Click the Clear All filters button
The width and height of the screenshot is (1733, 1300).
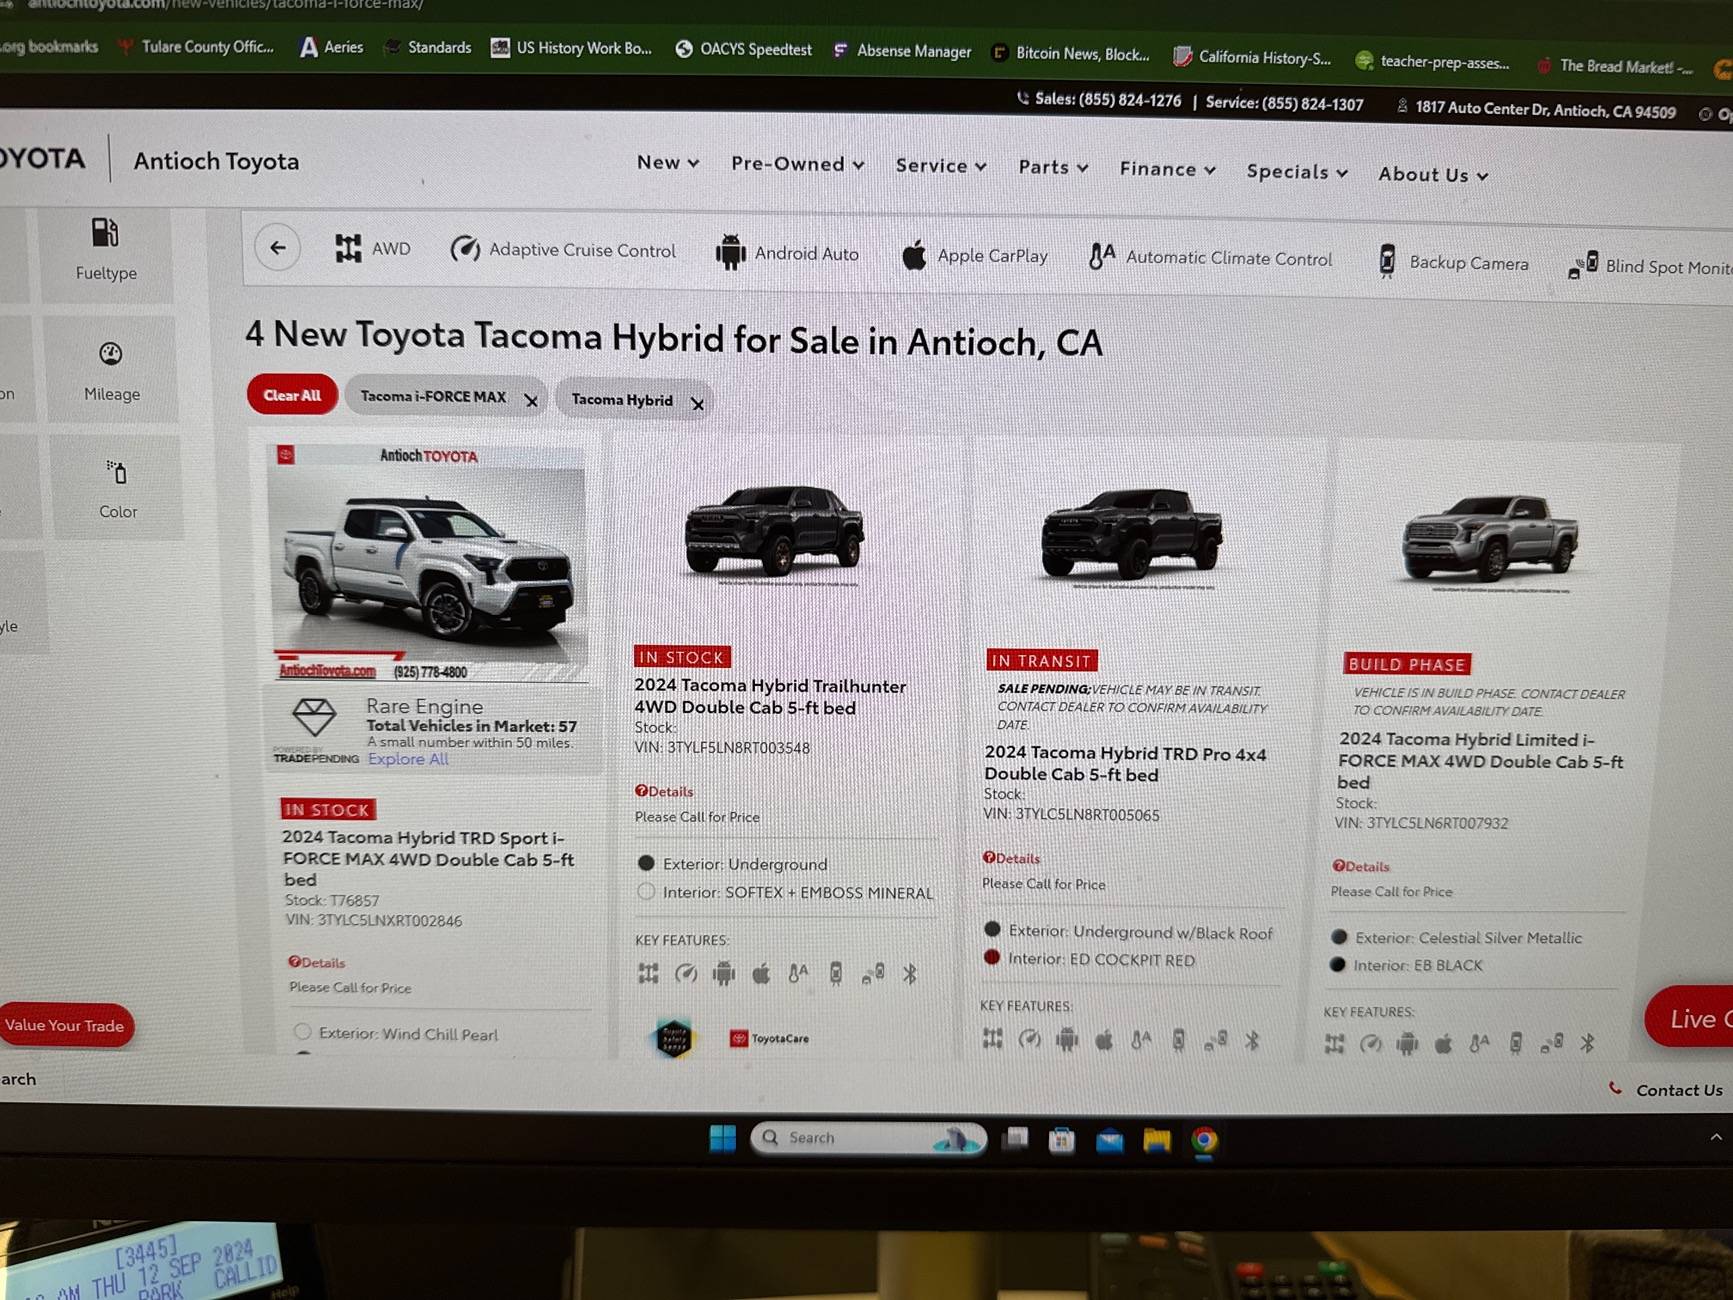tap(292, 395)
